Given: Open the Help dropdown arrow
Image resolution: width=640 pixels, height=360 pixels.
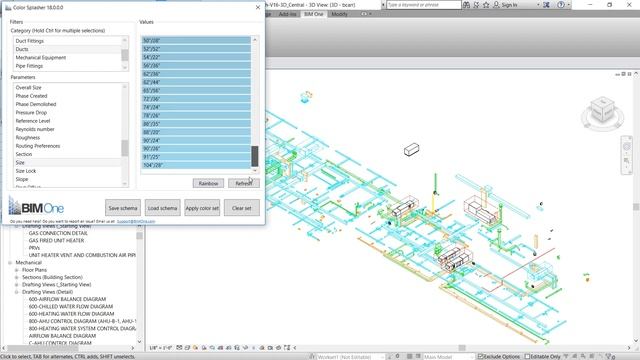Looking at the screenshot, I should click(569, 5).
